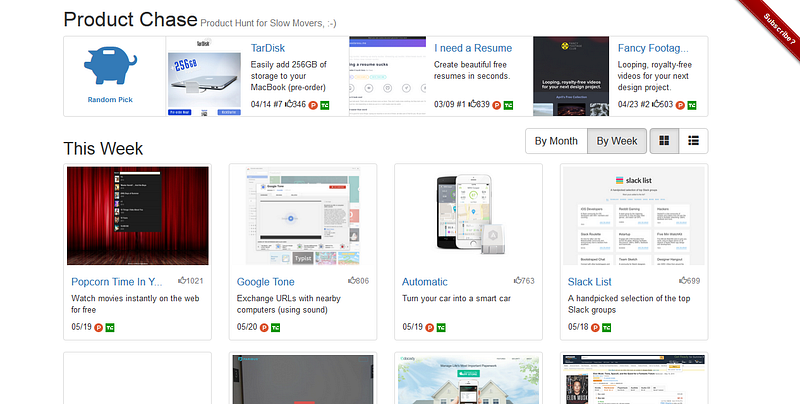Open the I need a Resume thumbnail
The image size is (800, 404).
(388, 77)
